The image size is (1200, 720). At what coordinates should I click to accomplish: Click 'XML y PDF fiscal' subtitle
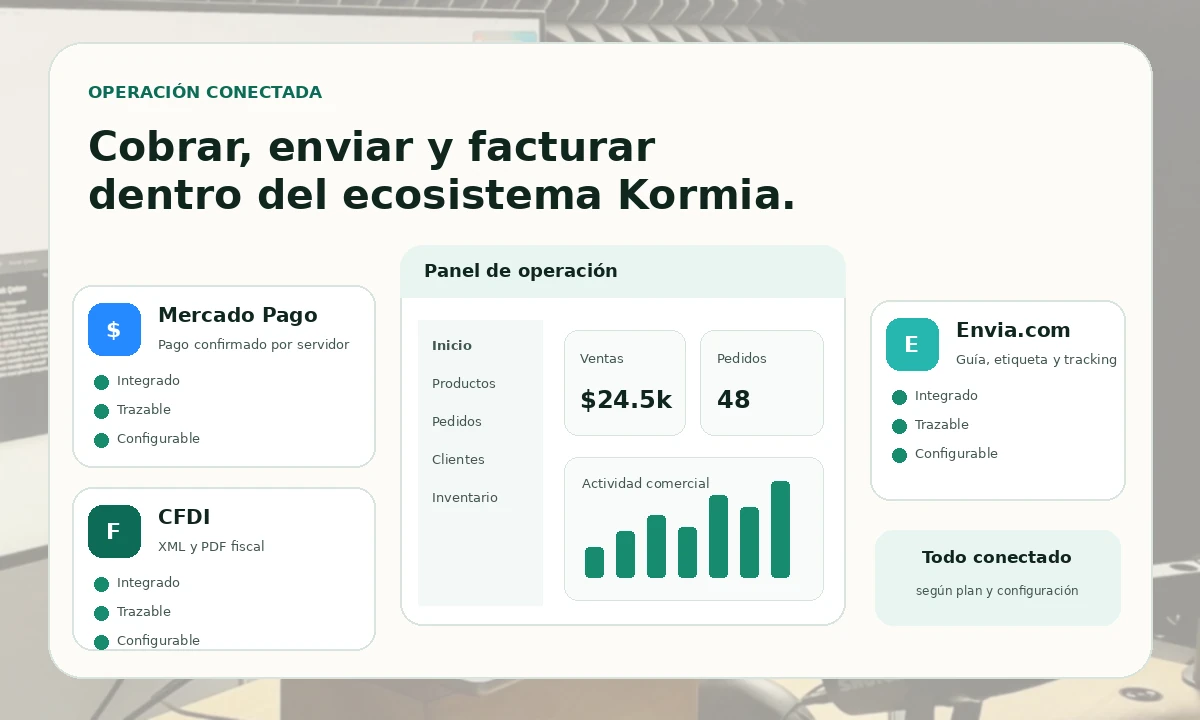[211, 547]
